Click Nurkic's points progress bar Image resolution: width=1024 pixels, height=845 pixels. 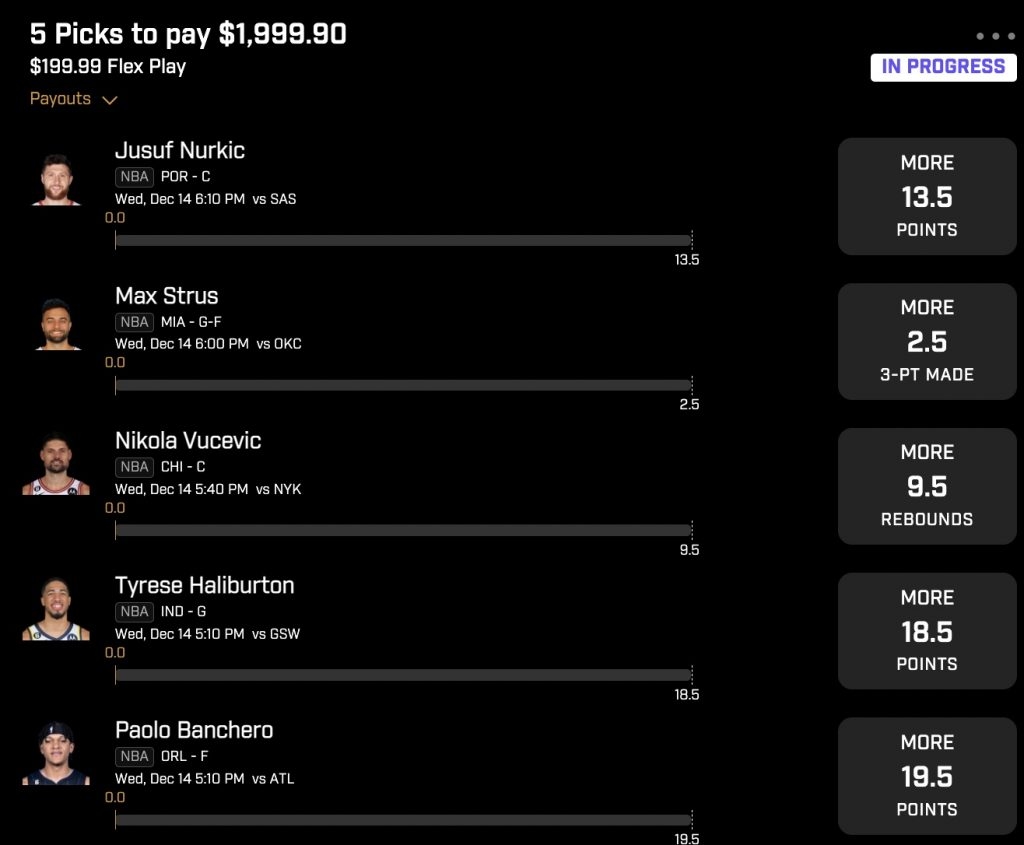coord(404,240)
